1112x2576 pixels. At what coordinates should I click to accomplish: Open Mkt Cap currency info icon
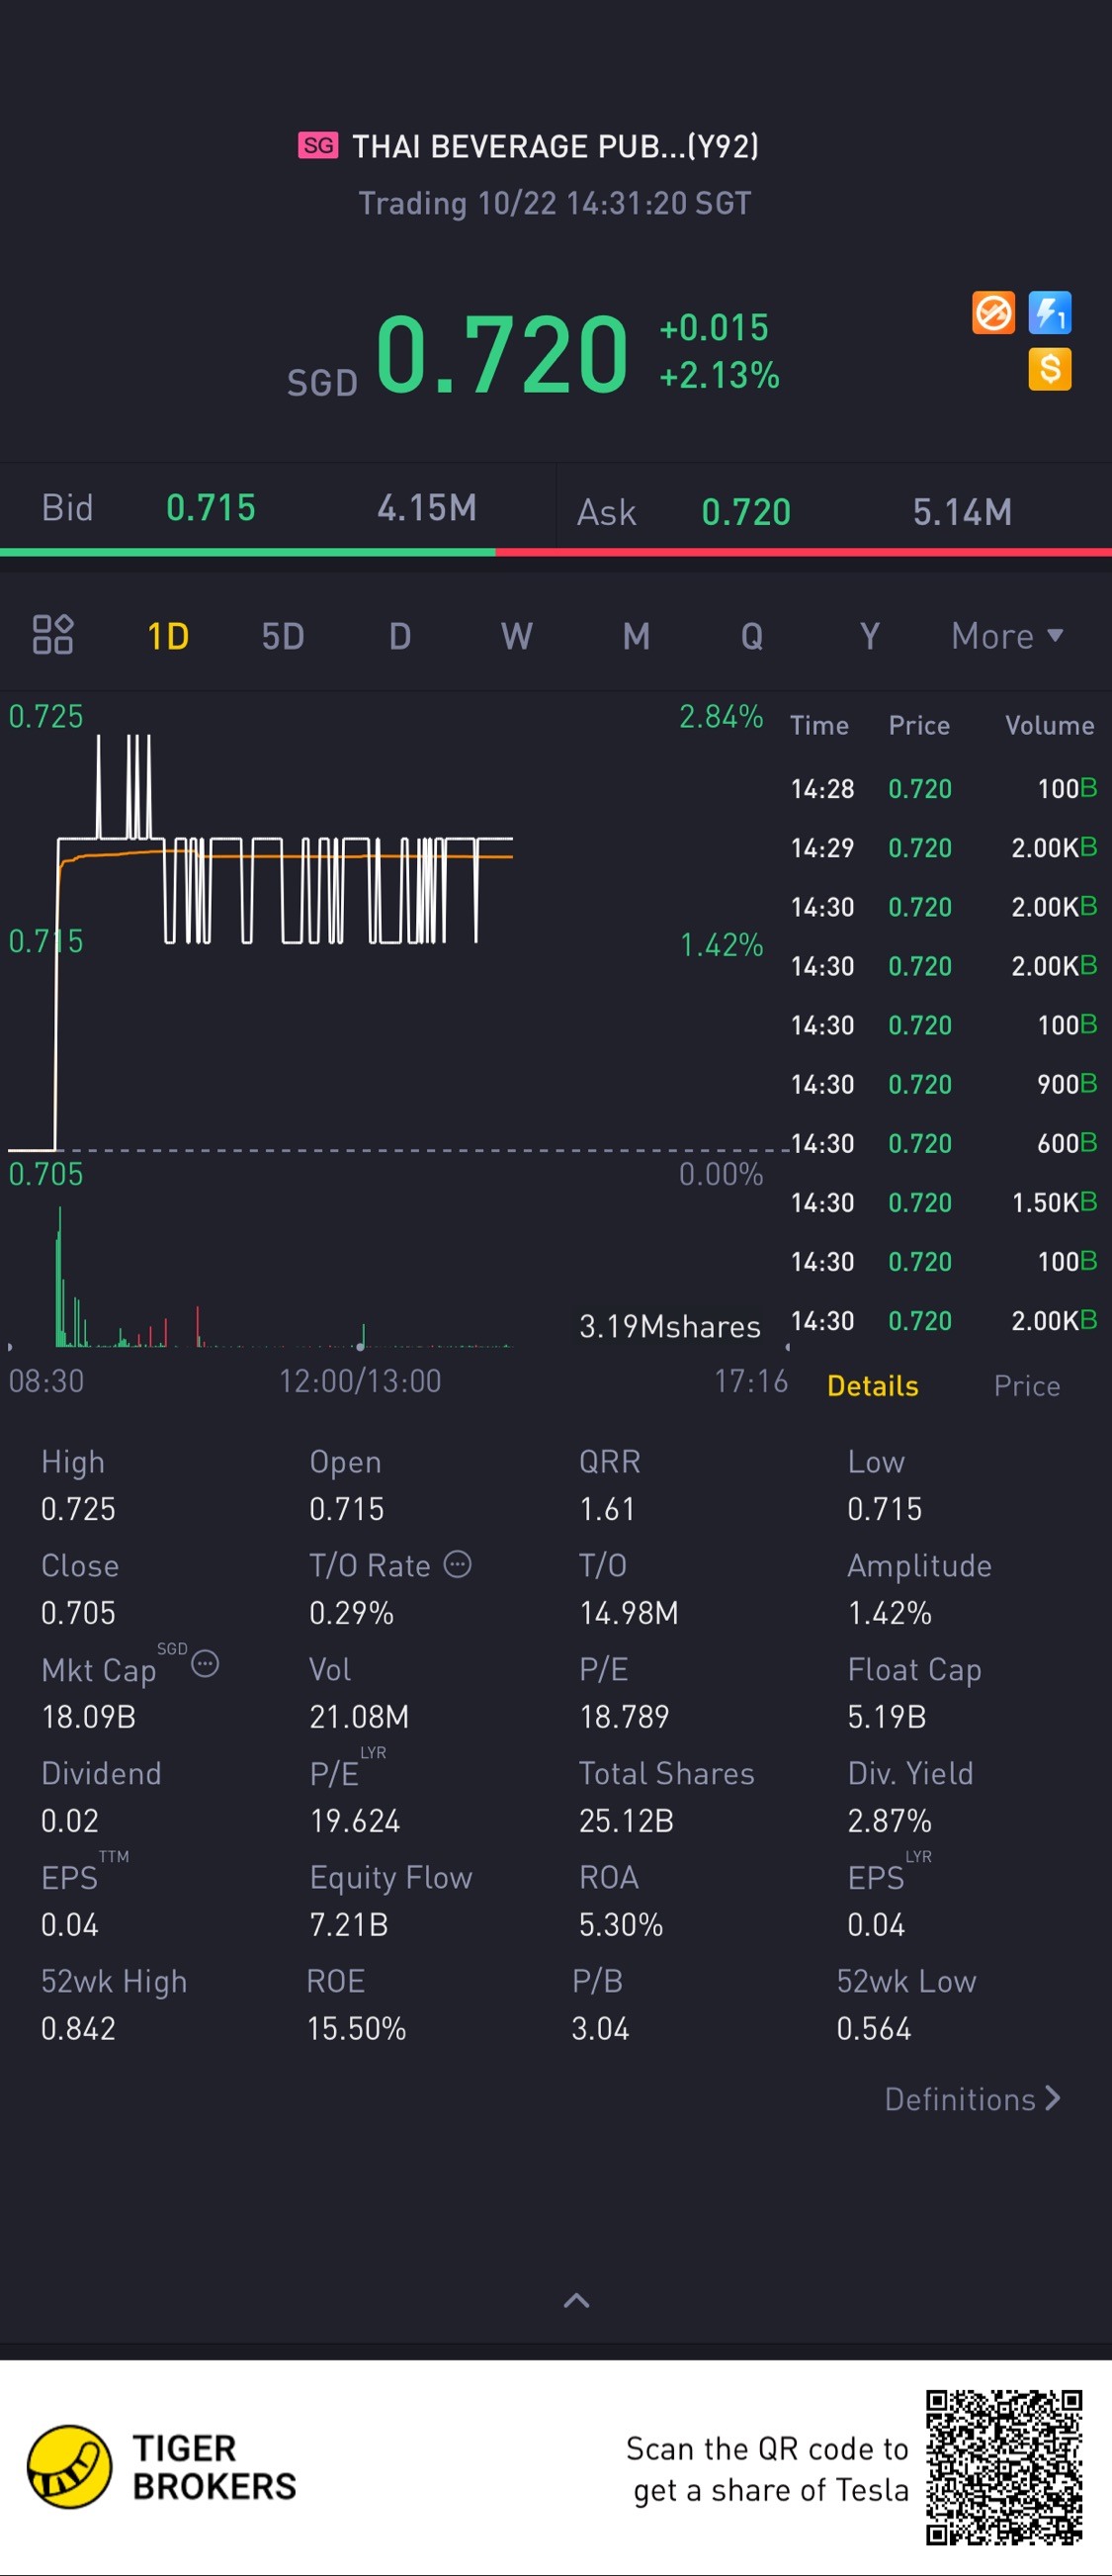pos(205,1664)
